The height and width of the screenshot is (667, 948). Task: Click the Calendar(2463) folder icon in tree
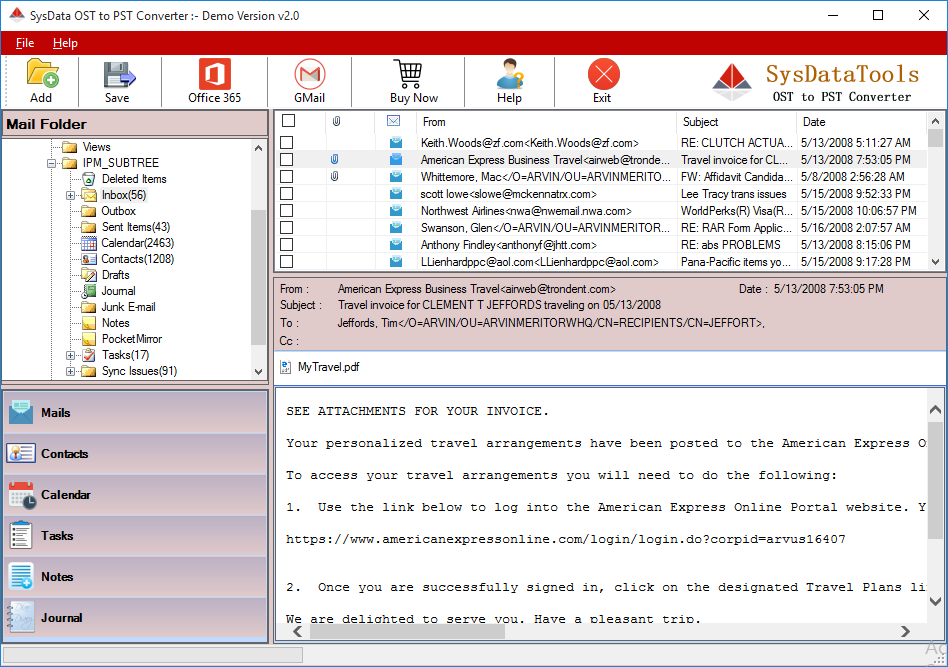pos(88,243)
